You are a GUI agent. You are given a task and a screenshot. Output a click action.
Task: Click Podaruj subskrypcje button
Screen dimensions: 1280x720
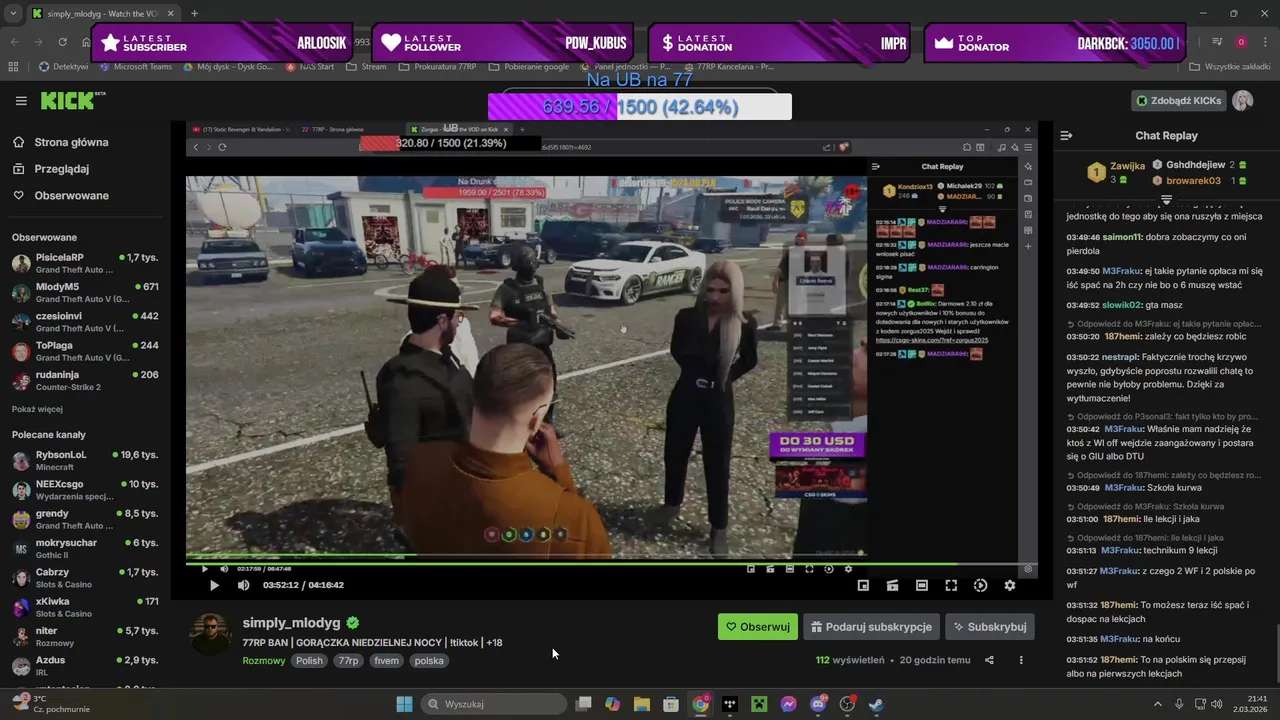(871, 627)
